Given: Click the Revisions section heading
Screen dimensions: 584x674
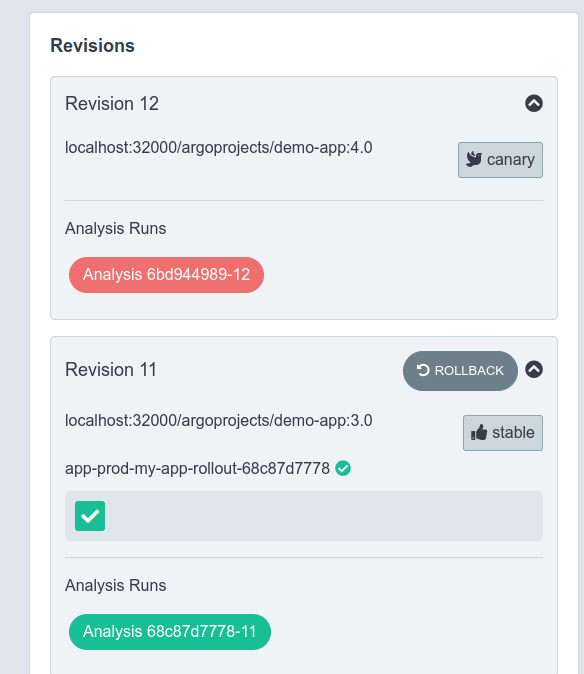Looking at the screenshot, I should [x=92, y=46].
